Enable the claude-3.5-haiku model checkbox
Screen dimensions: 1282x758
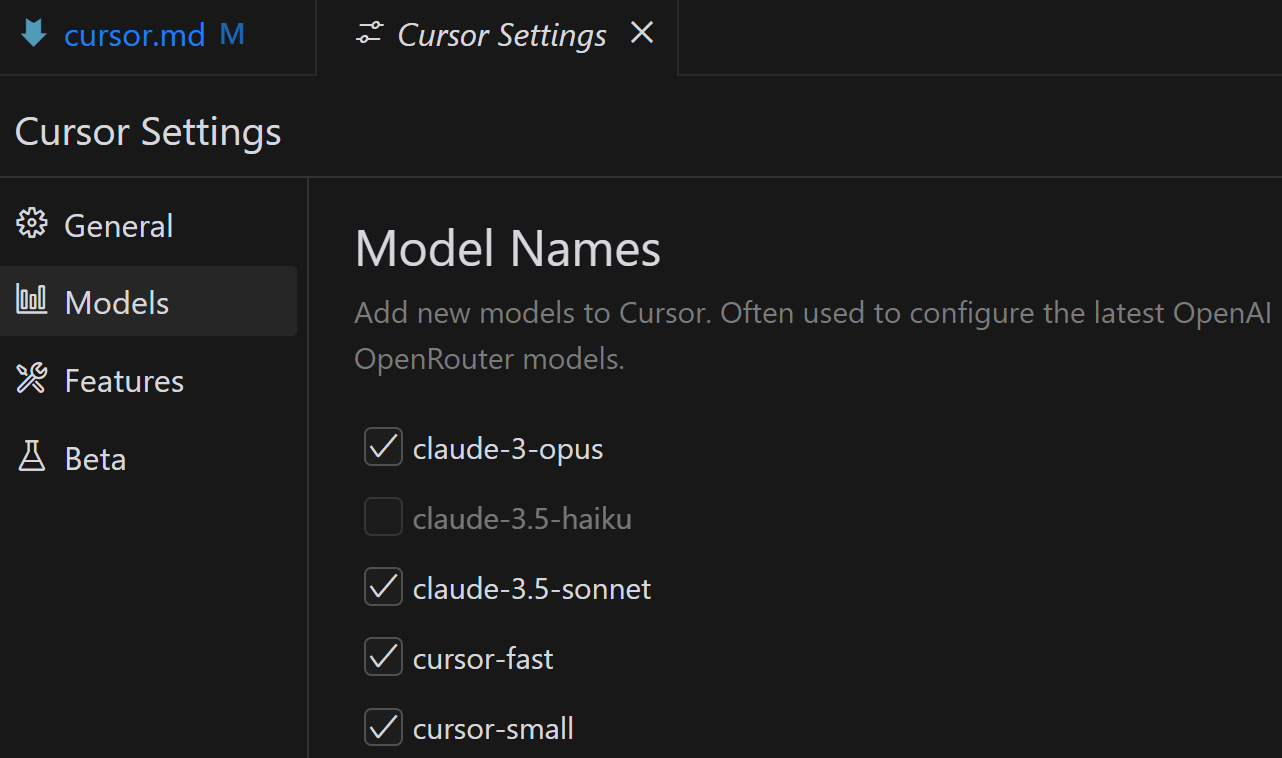click(383, 518)
